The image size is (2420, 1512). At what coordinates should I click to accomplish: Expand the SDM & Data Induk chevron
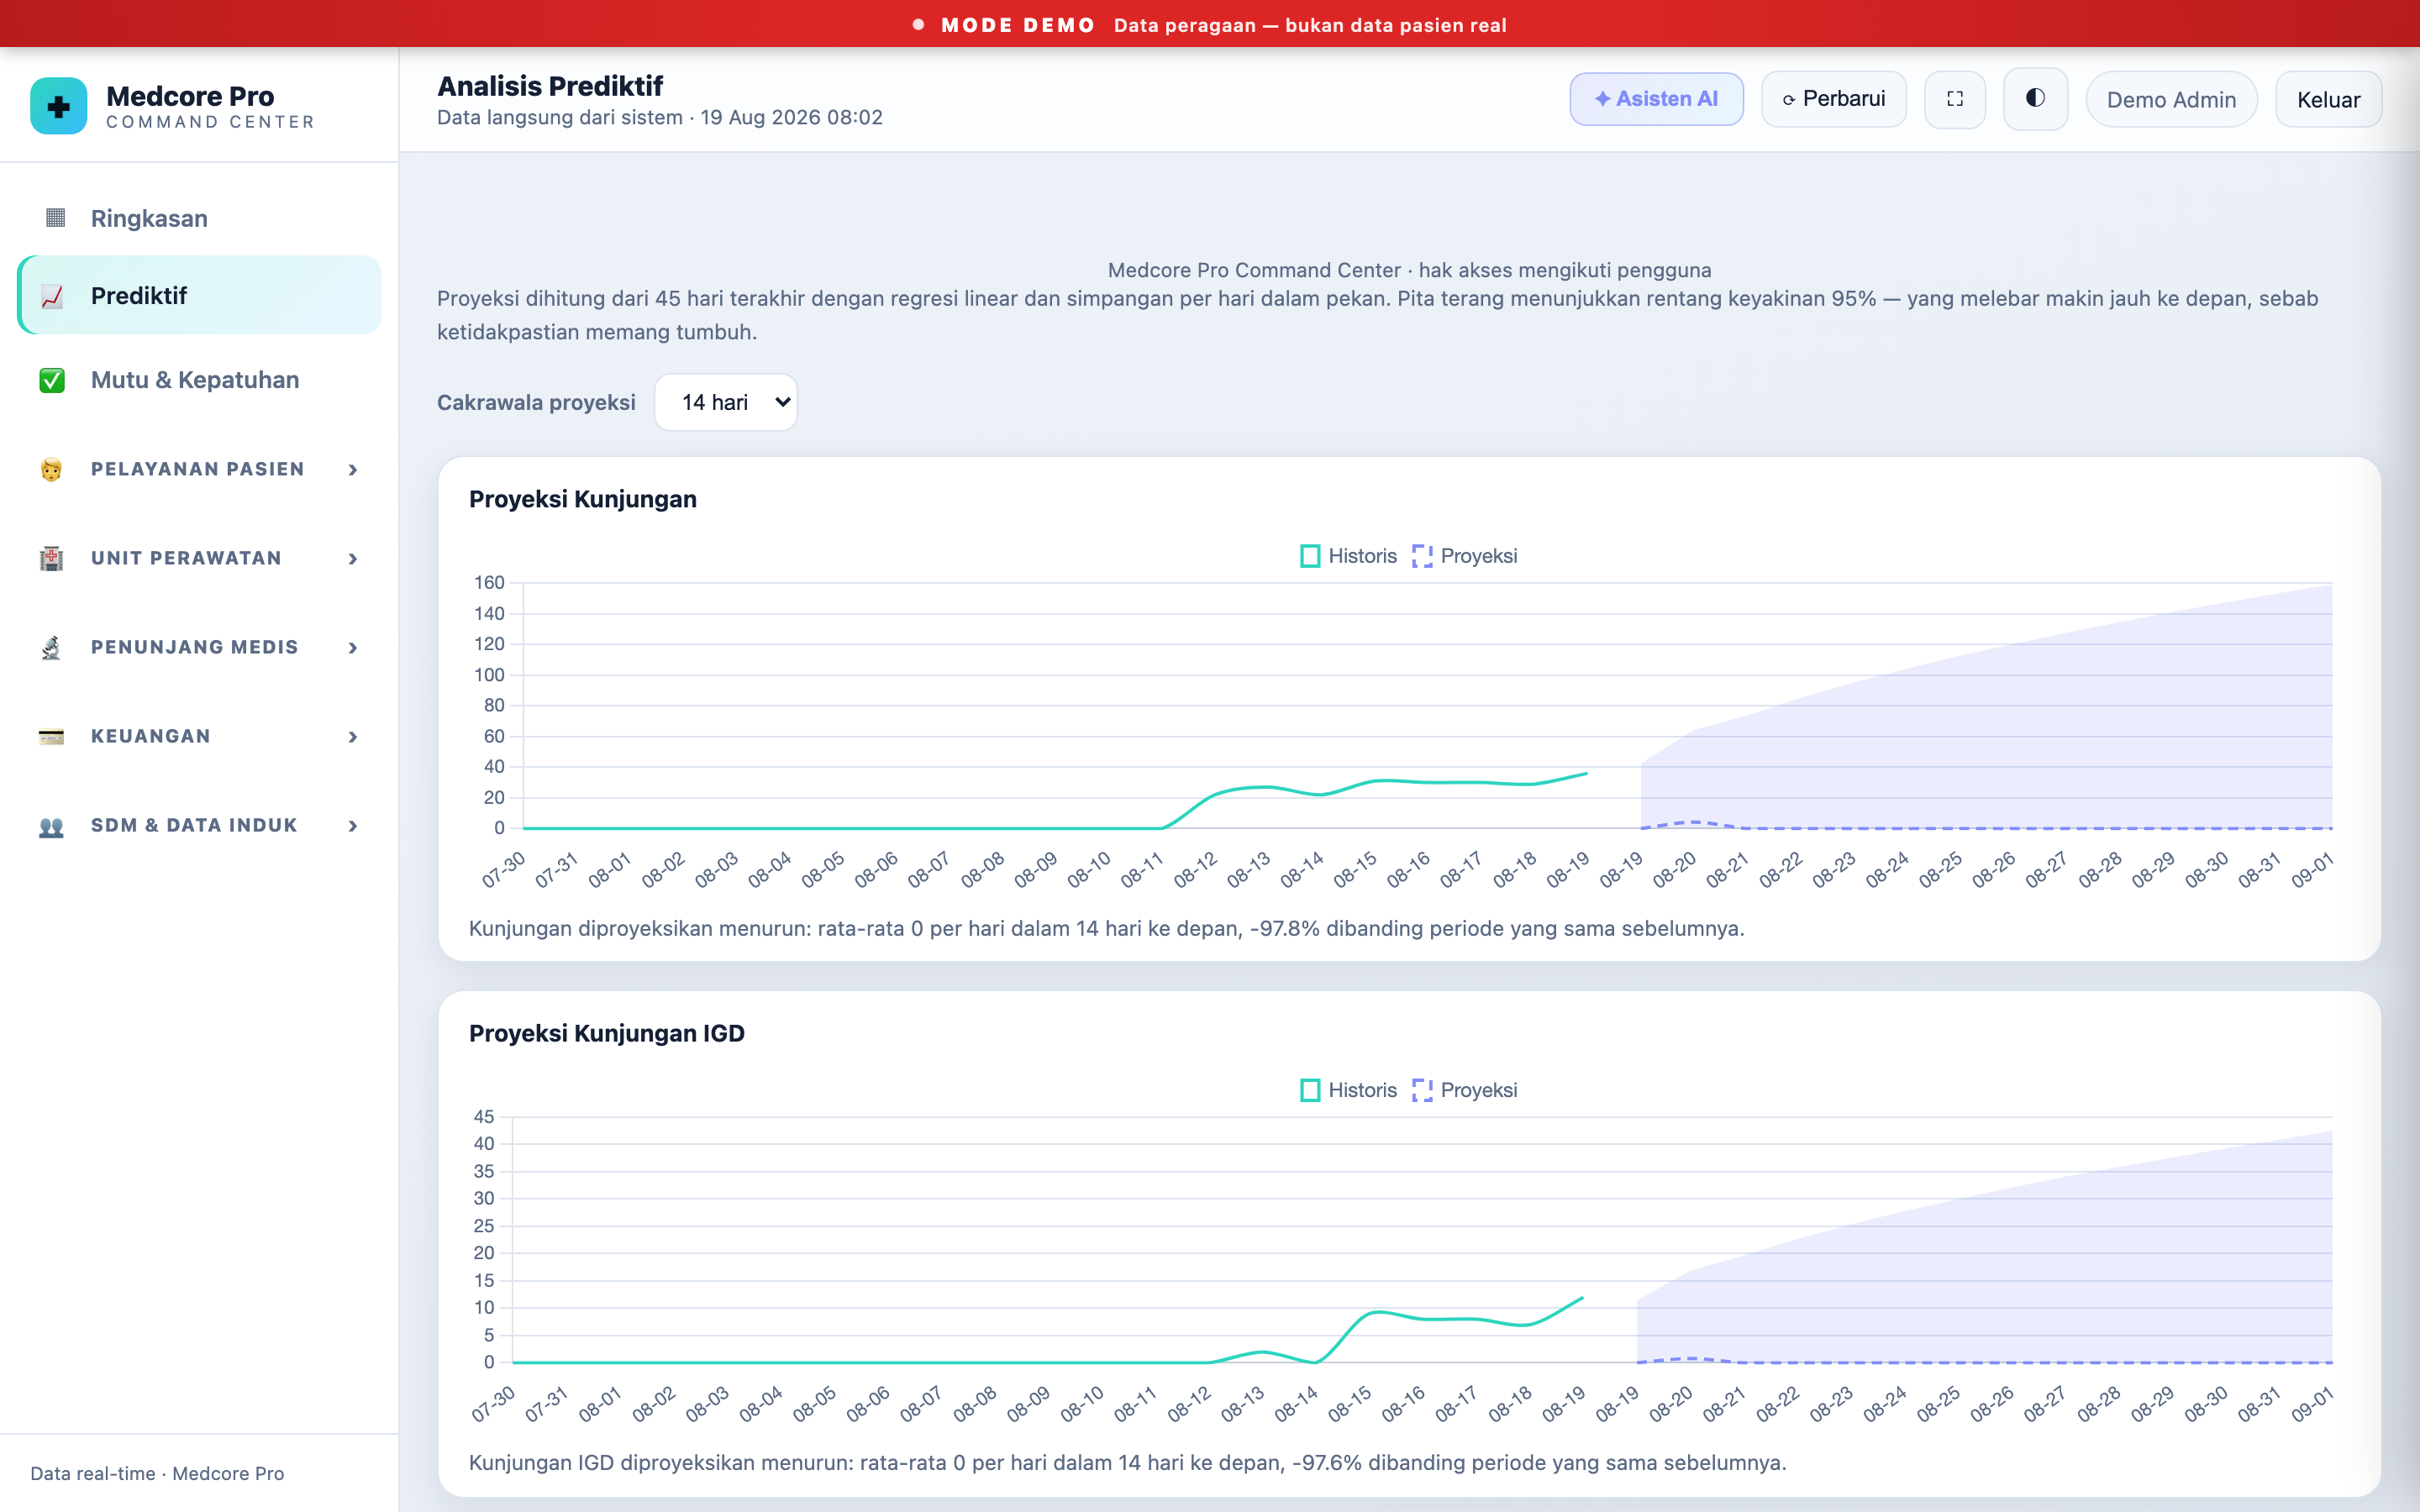coord(353,826)
